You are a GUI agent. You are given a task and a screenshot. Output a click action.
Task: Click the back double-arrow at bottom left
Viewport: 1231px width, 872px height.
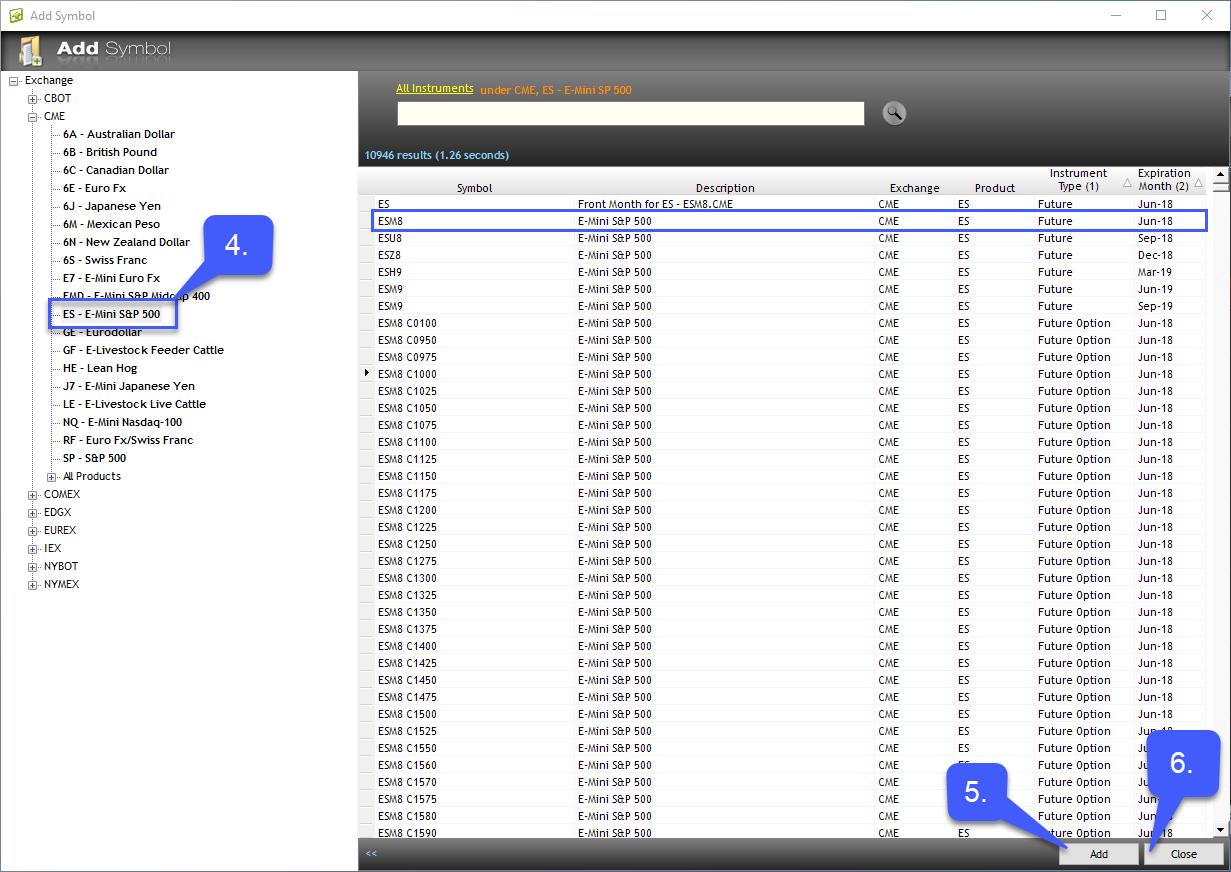(371, 854)
